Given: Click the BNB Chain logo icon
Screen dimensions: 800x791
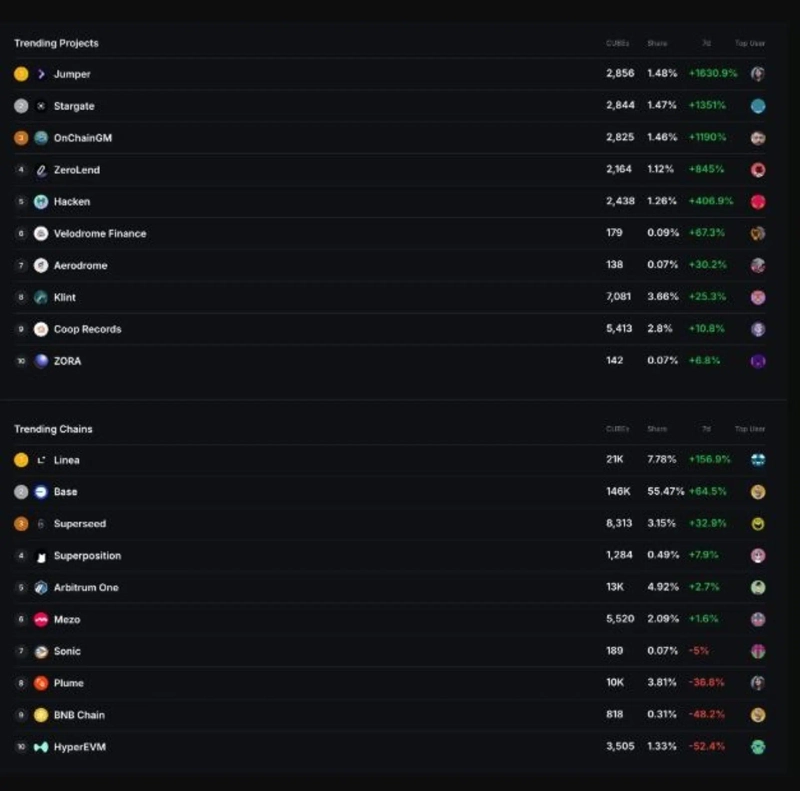Looking at the screenshot, I should tap(41, 715).
